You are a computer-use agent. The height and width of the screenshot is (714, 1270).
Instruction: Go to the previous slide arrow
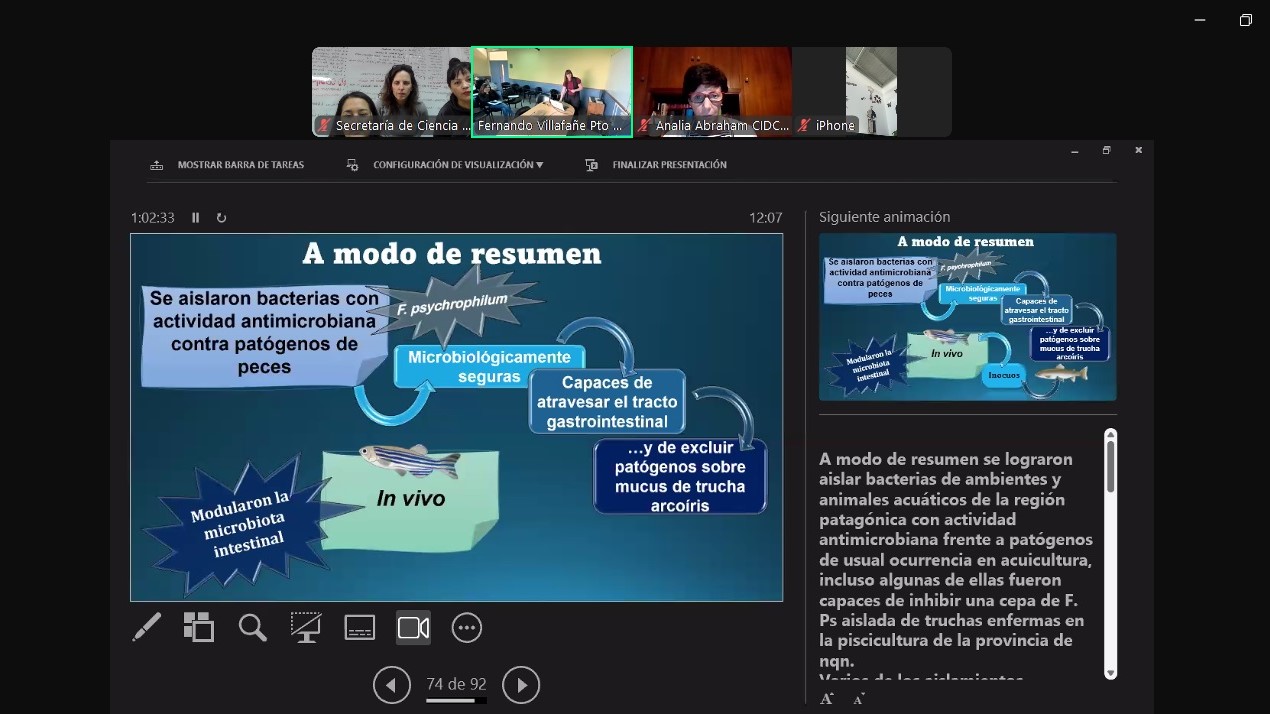click(391, 685)
